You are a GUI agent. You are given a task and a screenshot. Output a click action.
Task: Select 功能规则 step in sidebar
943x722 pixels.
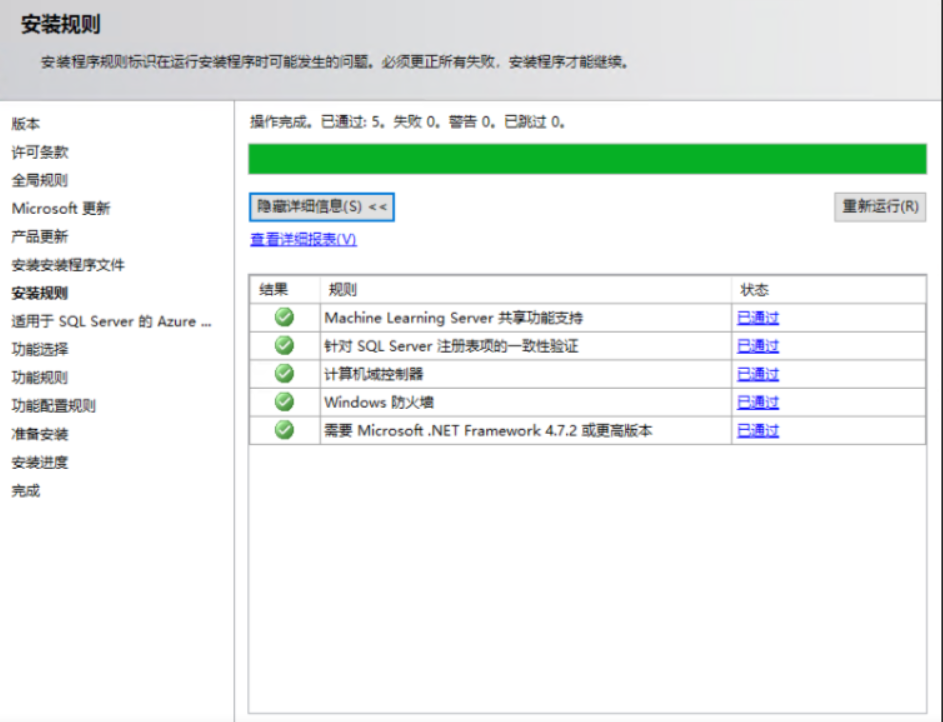(x=40, y=378)
